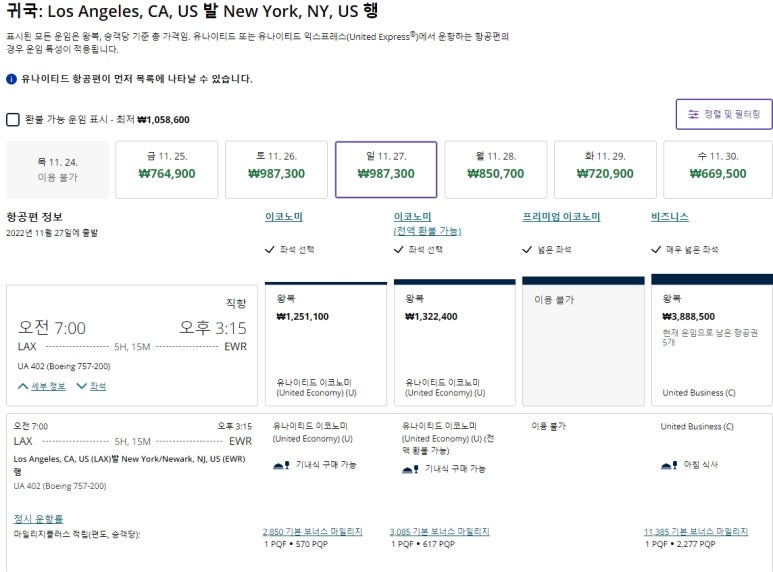Click the meal icon under United Economy (U)
Viewport: 773px width, 572px height.
point(281,465)
